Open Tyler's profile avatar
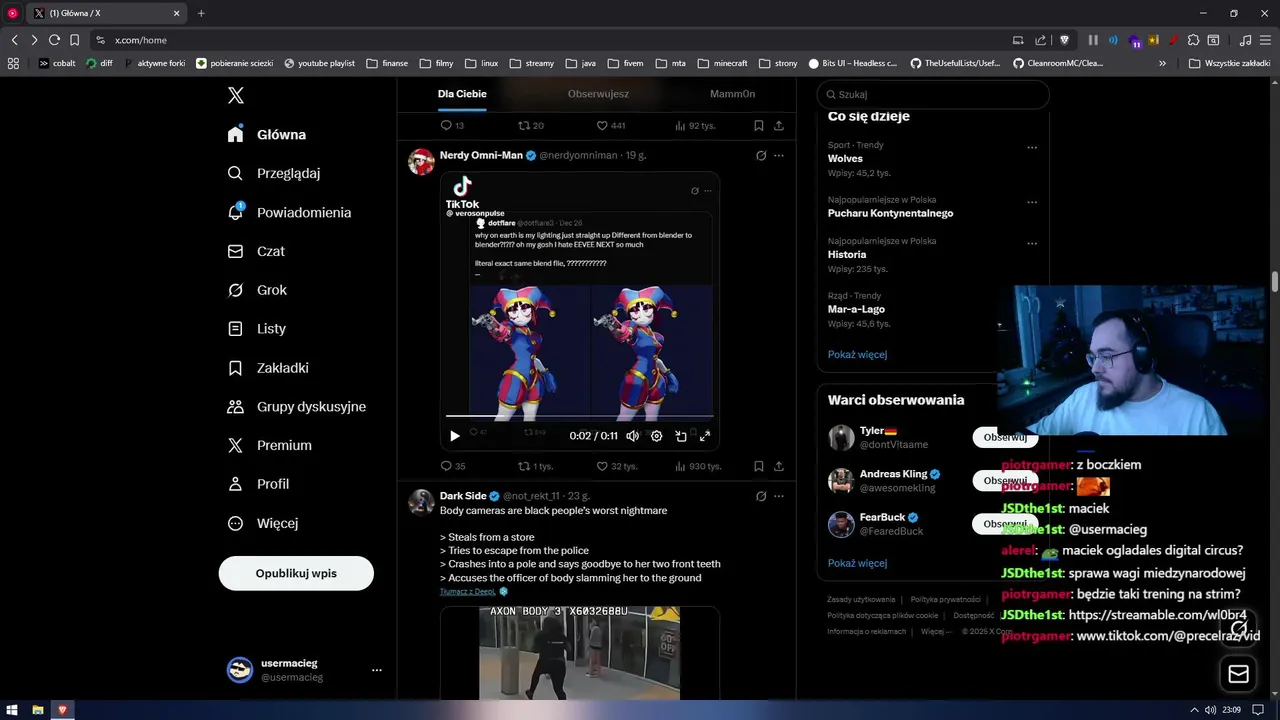This screenshot has height=720, width=1280. tap(841, 437)
